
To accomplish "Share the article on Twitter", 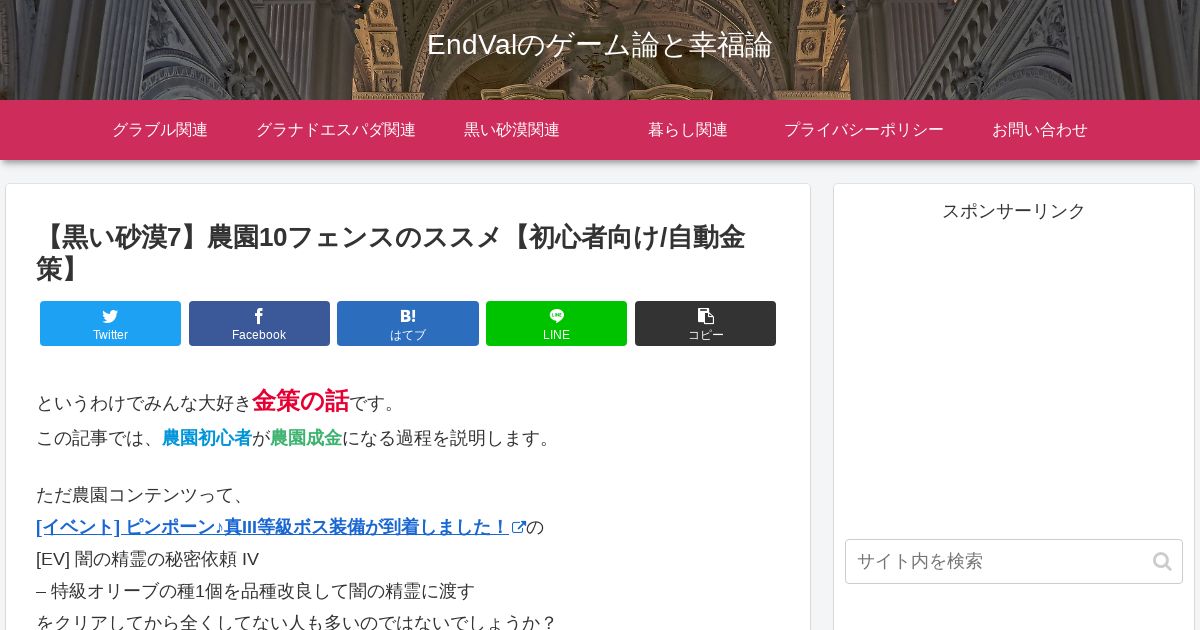I will (x=110, y=323).
